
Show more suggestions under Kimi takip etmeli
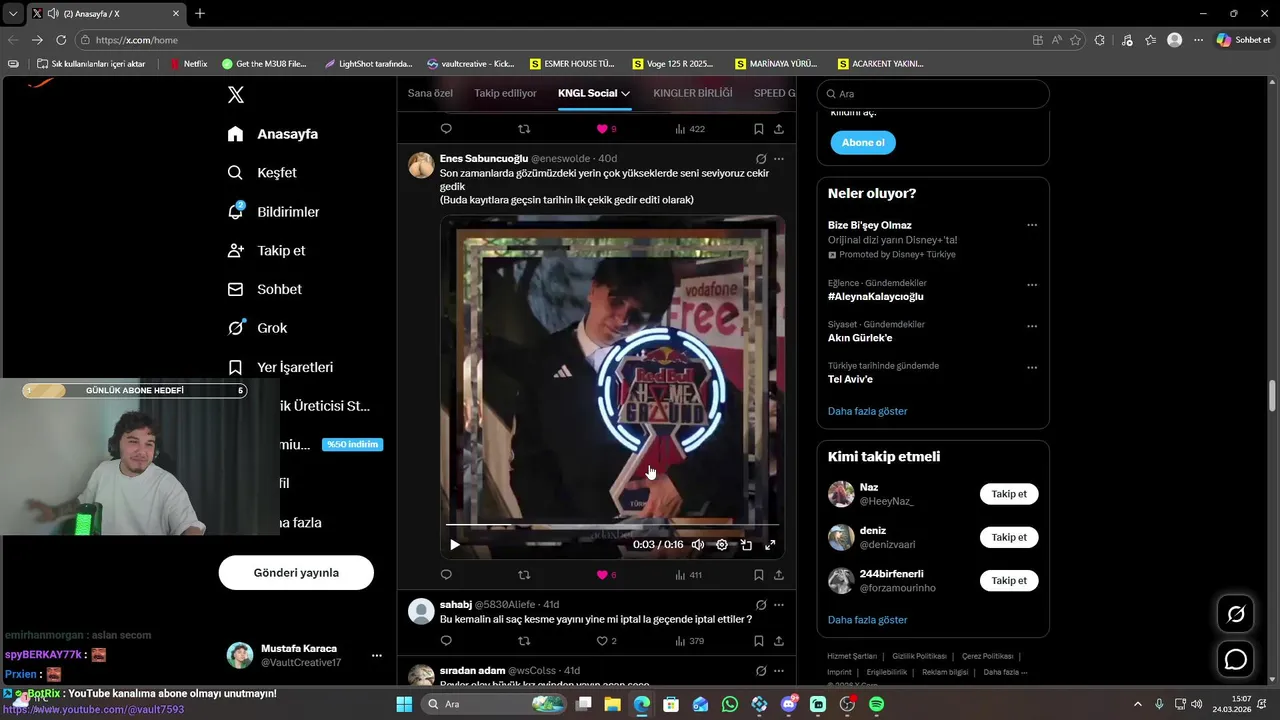[867, 620]
